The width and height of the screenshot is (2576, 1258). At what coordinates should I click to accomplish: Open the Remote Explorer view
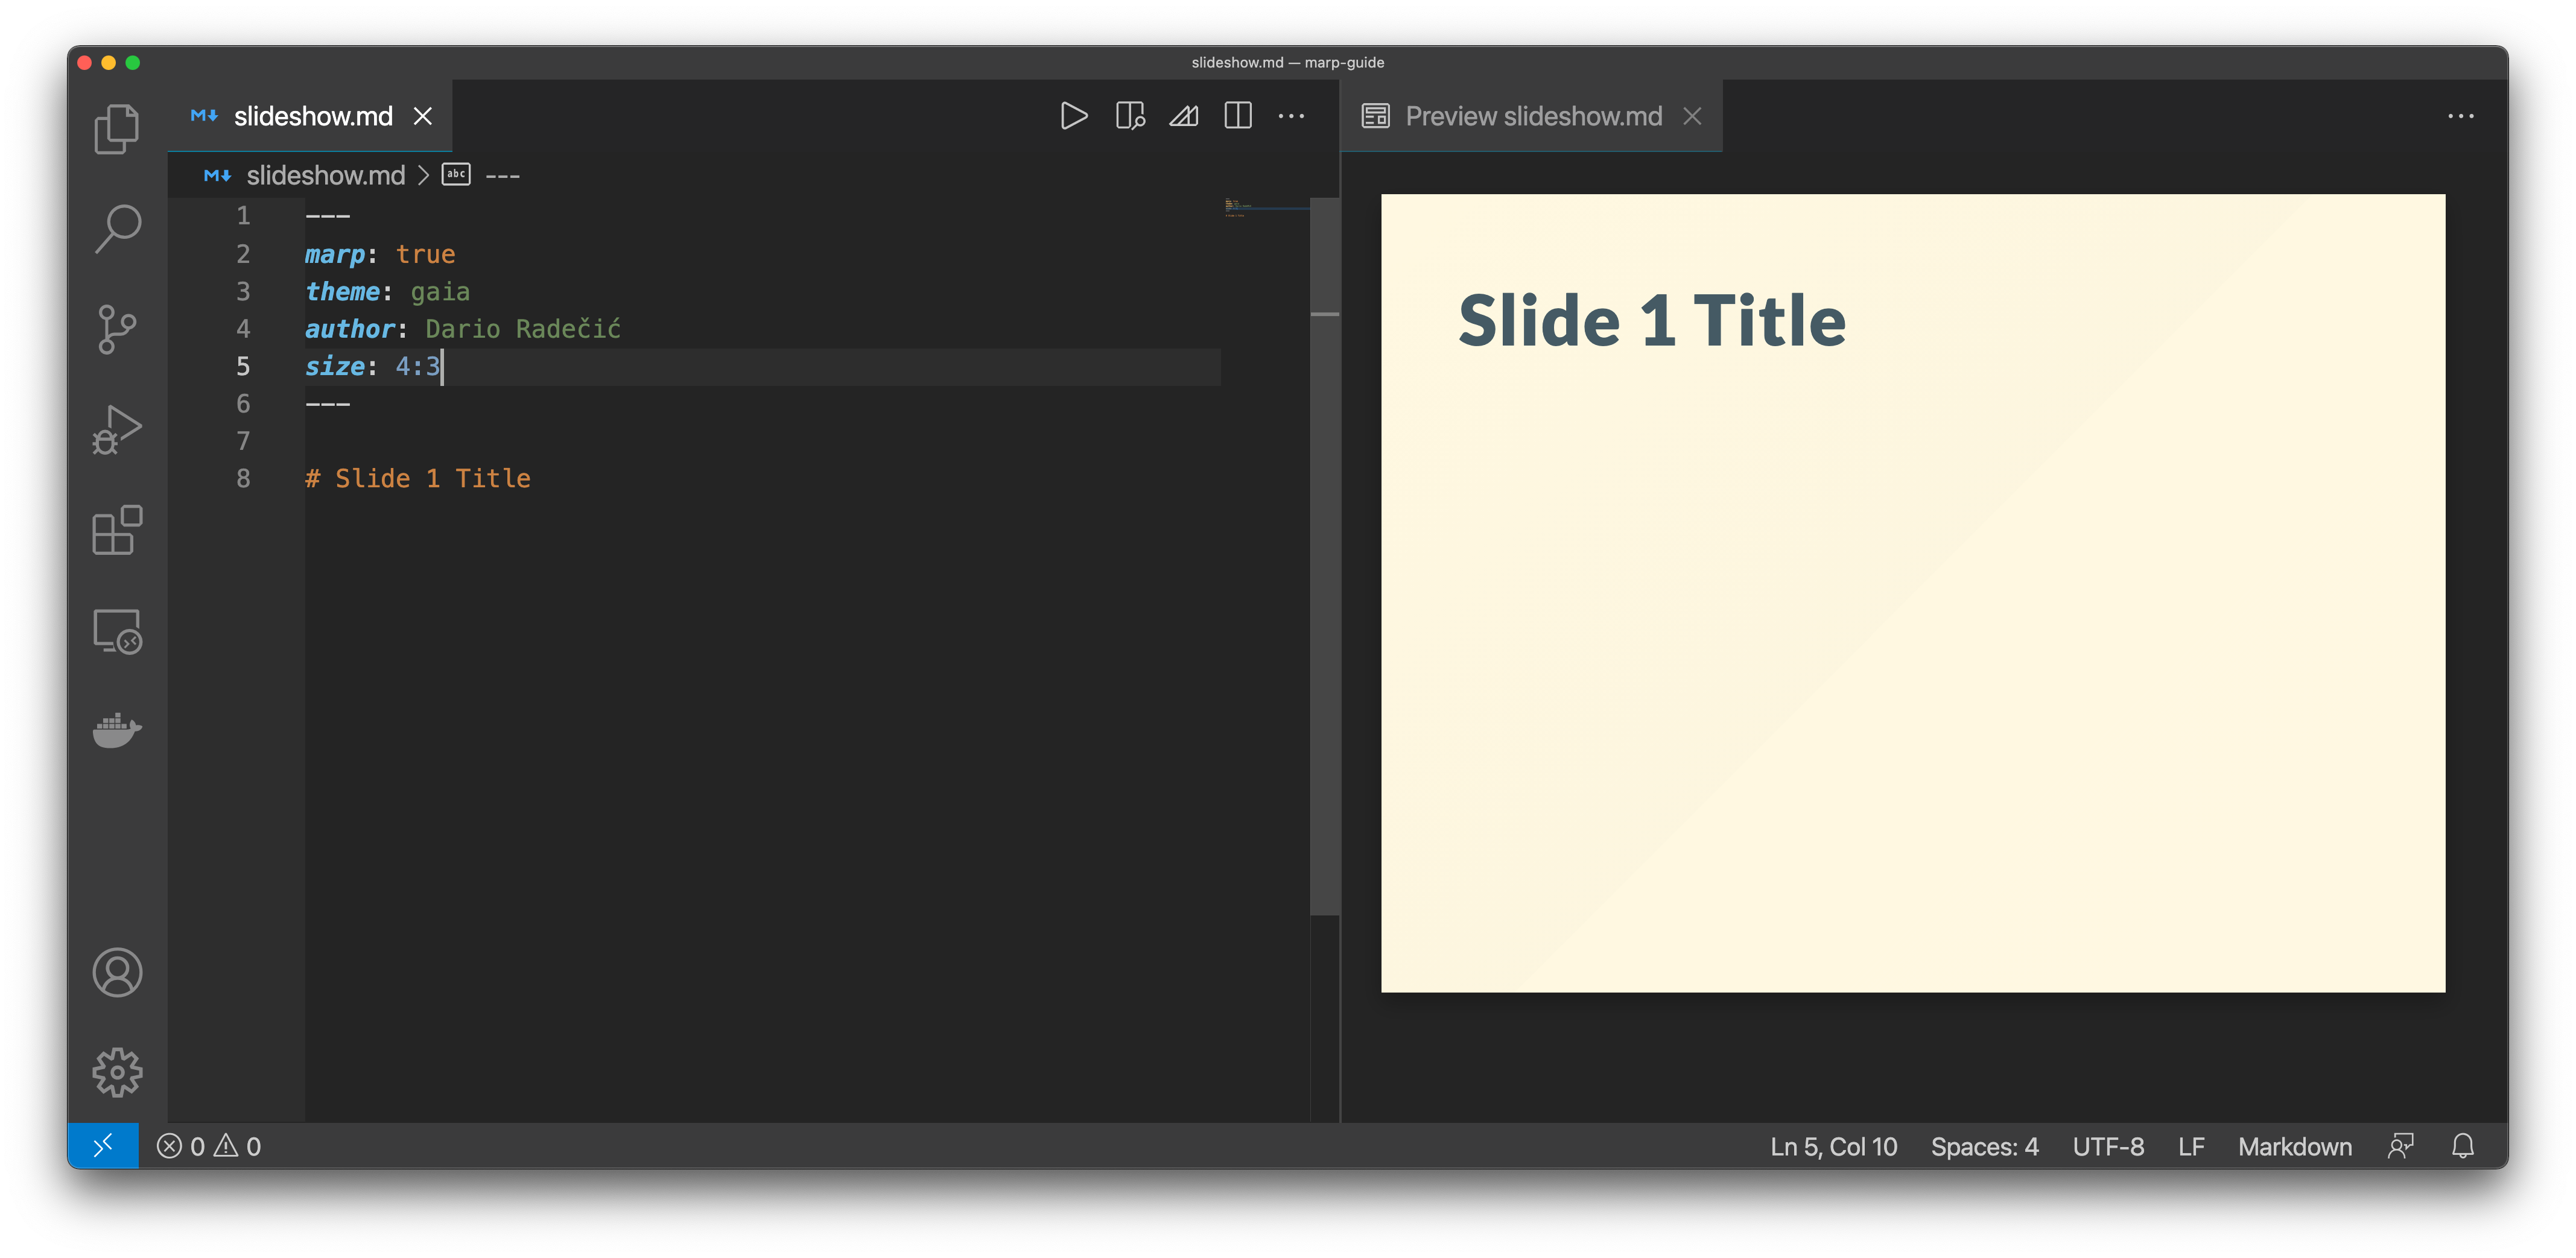coord(117,631)
